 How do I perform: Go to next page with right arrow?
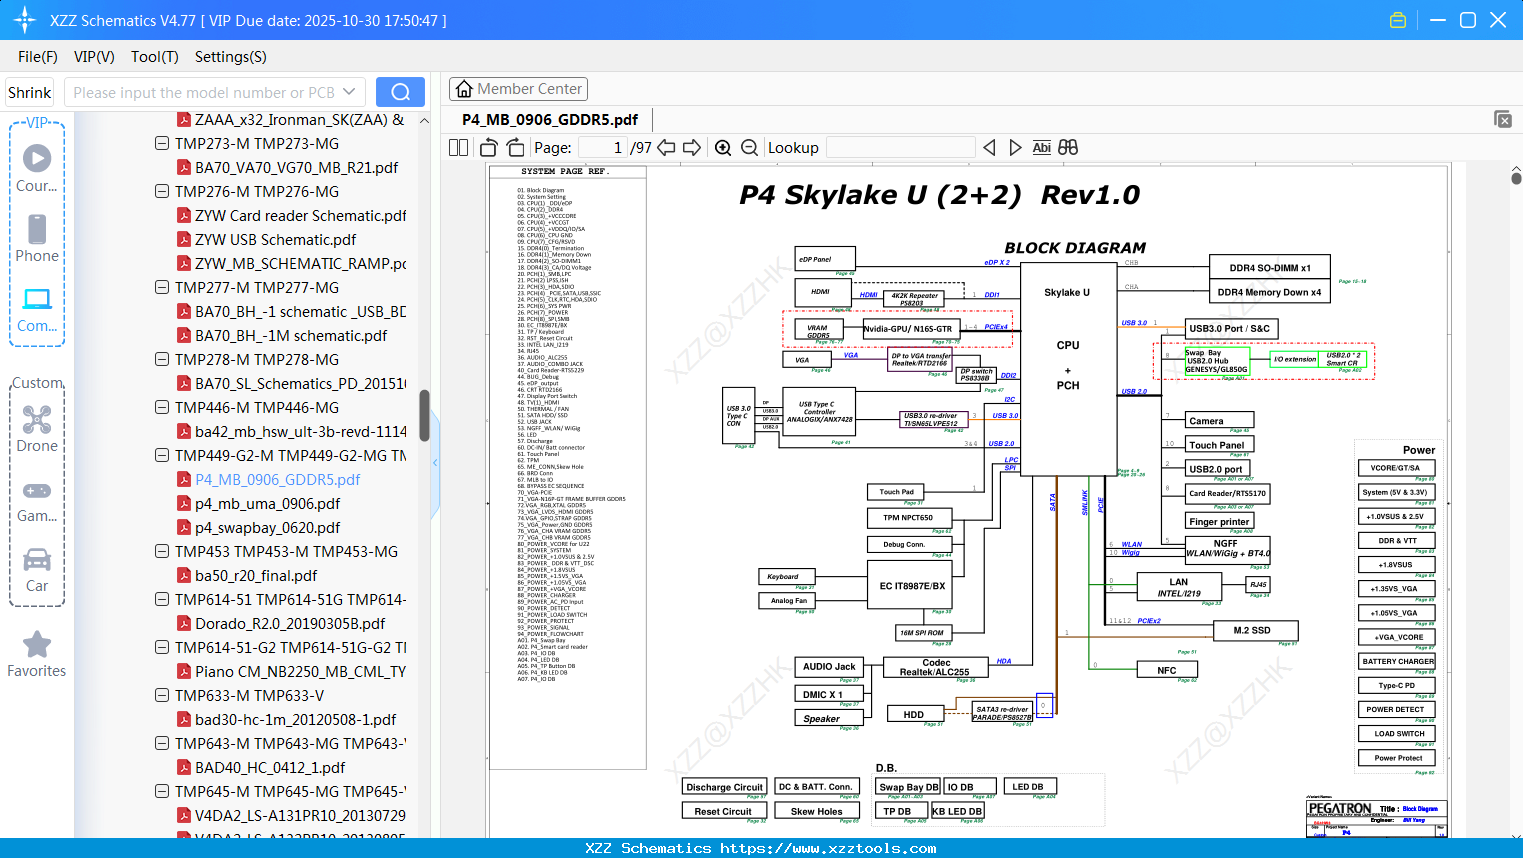[692, 148]
